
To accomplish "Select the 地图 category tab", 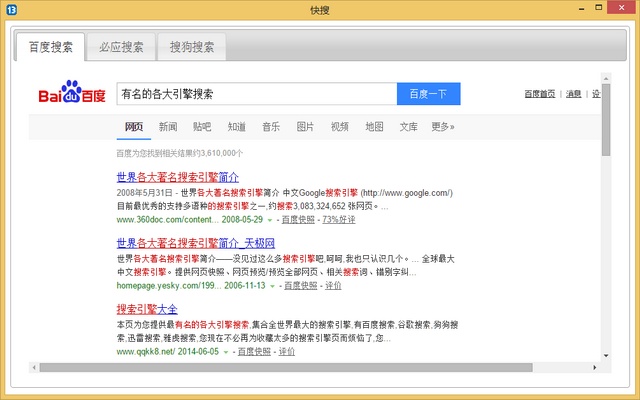I will (374, 127).
